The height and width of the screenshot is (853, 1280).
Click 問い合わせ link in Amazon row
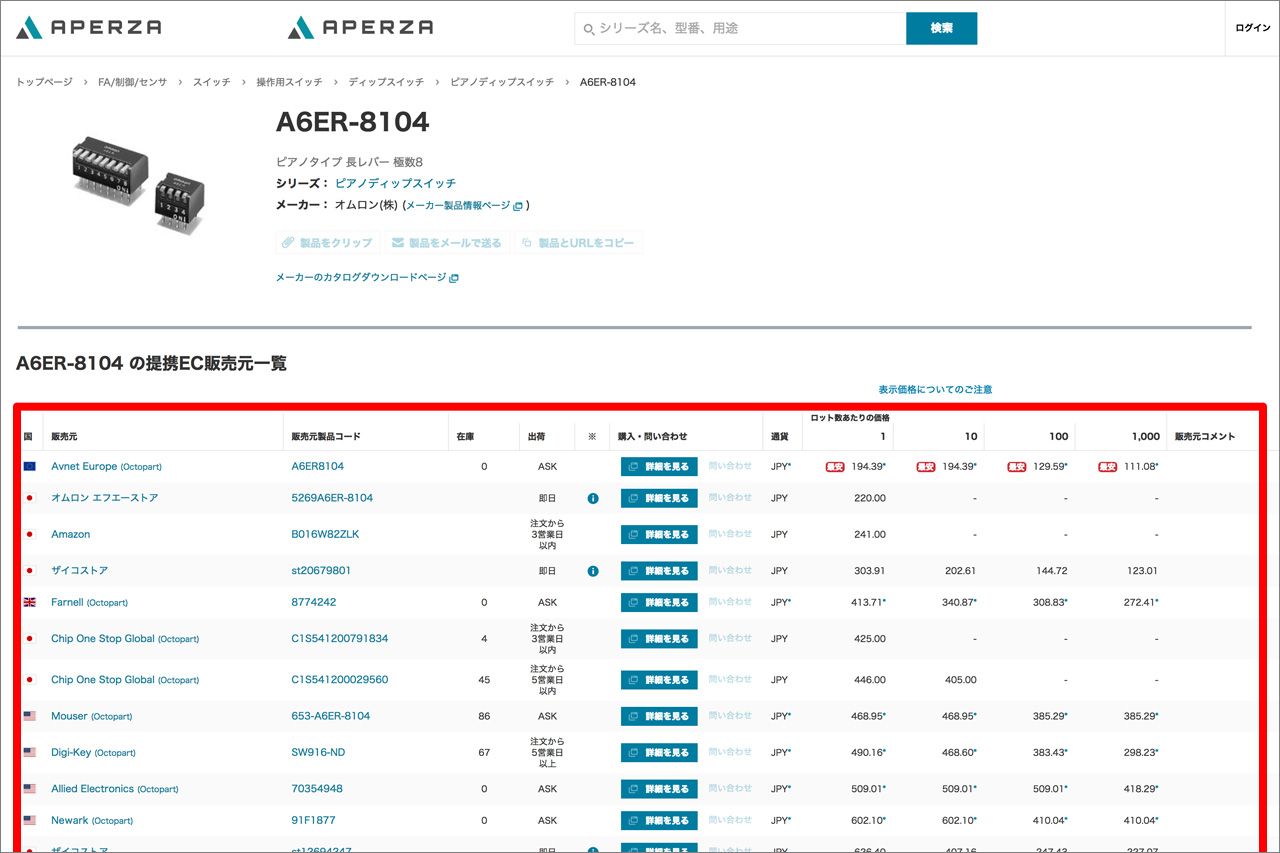(x=730, y=534)
